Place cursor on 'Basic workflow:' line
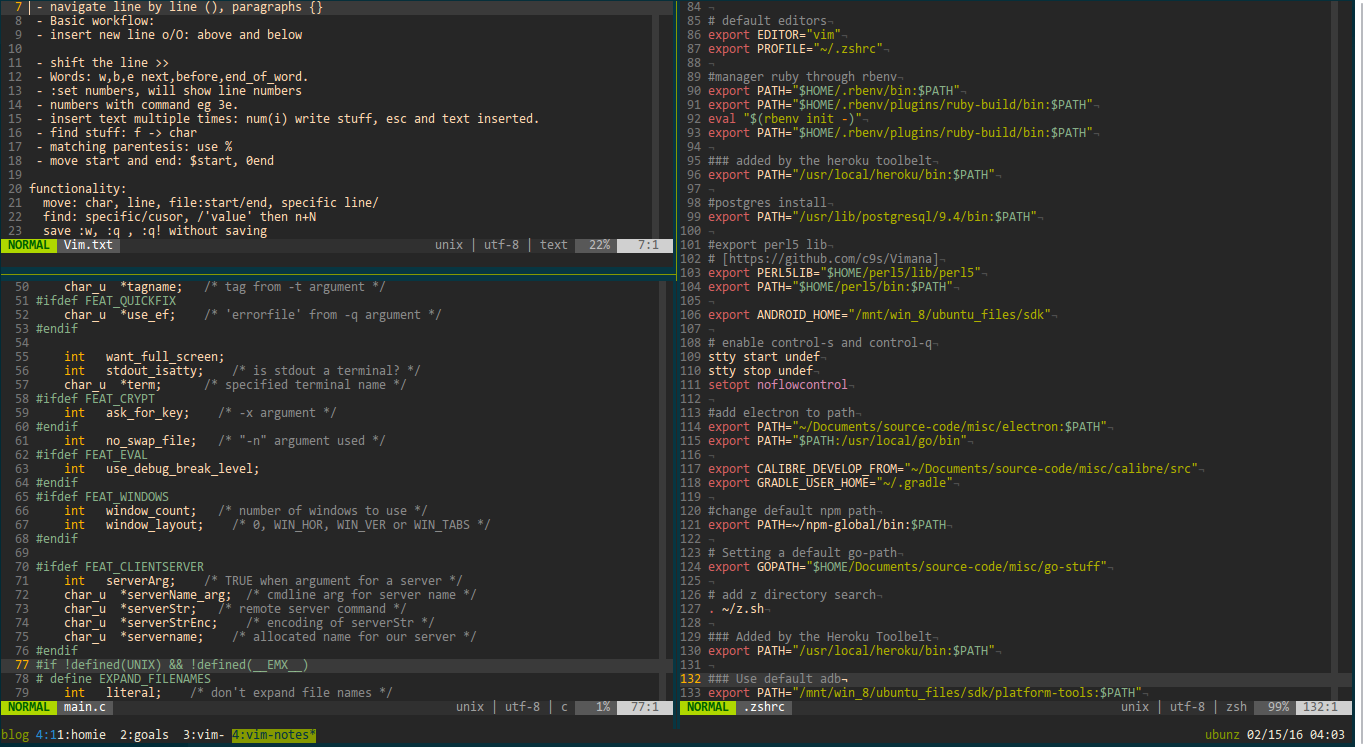Image resolution: width=1366 pixels, height=747 pixels. (x=95, y=21)
